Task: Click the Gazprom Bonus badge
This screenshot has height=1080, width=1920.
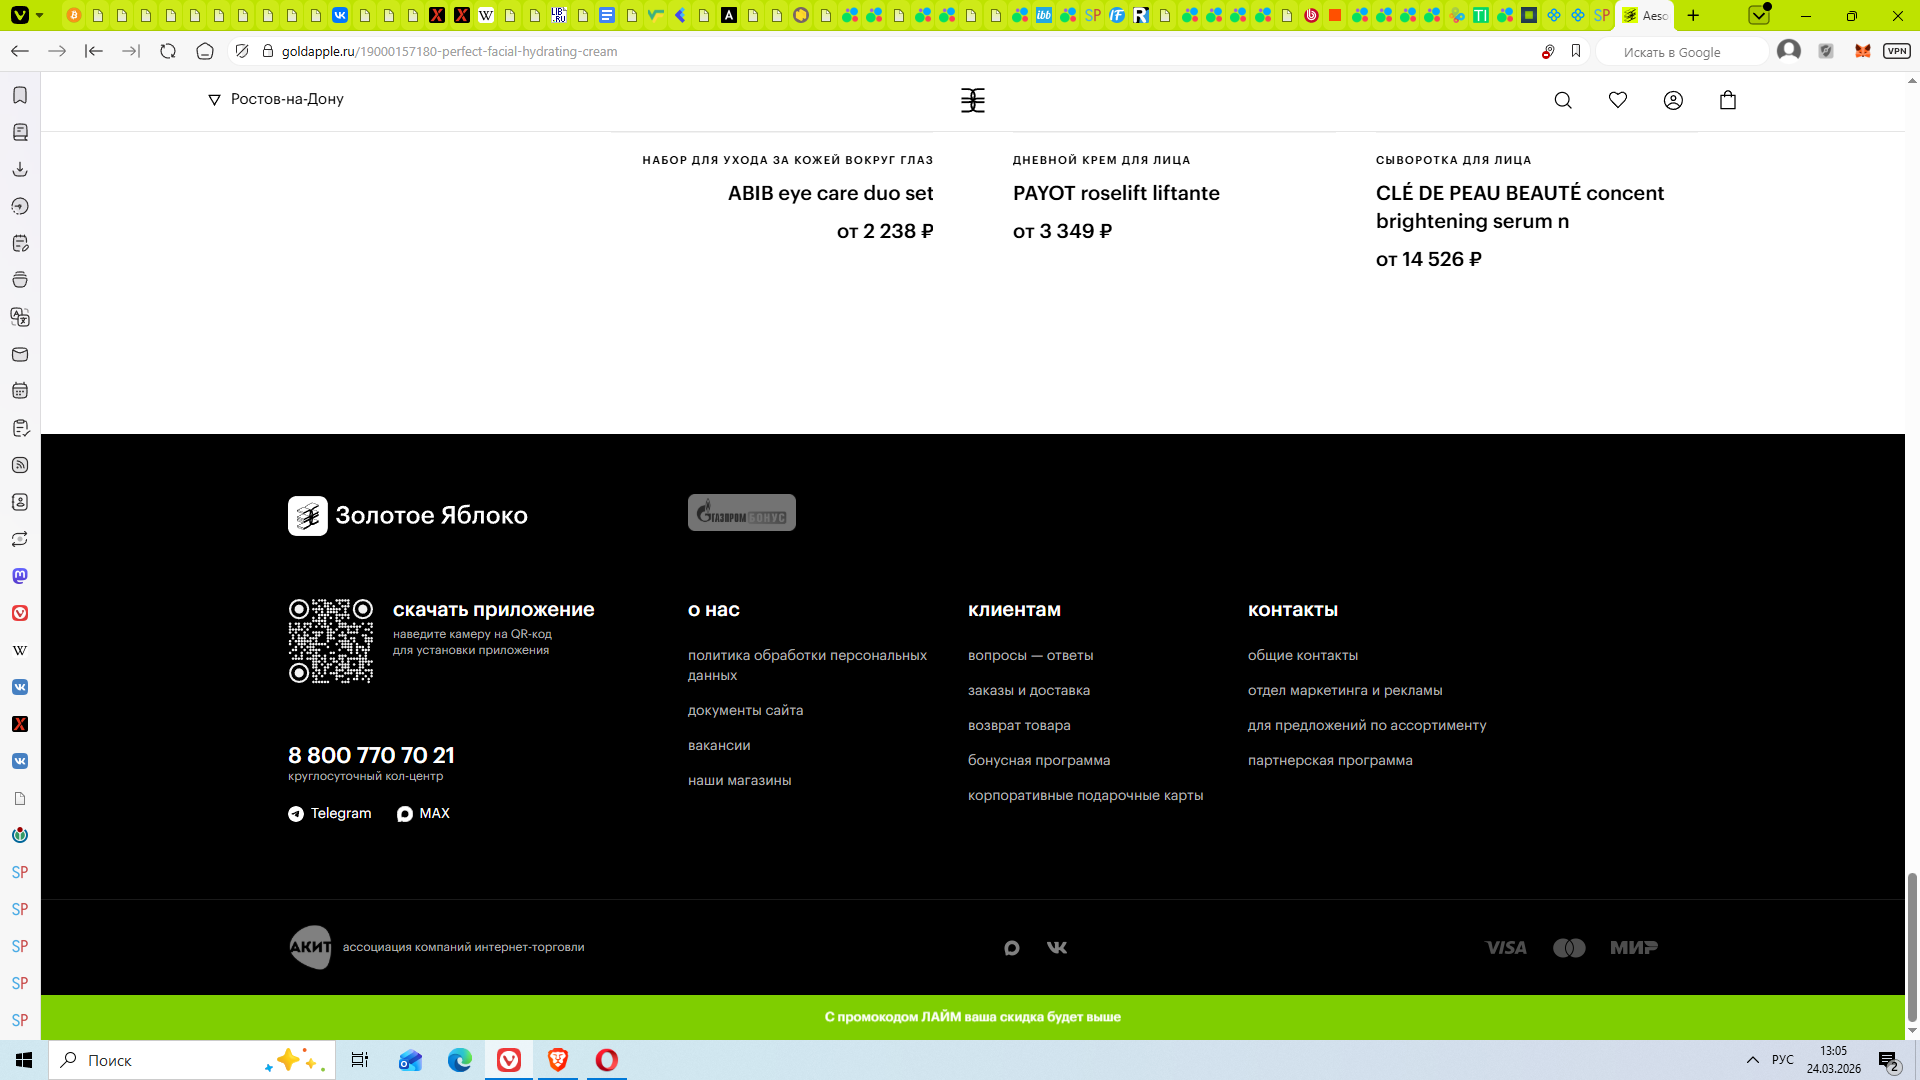Action: (741, 513)
